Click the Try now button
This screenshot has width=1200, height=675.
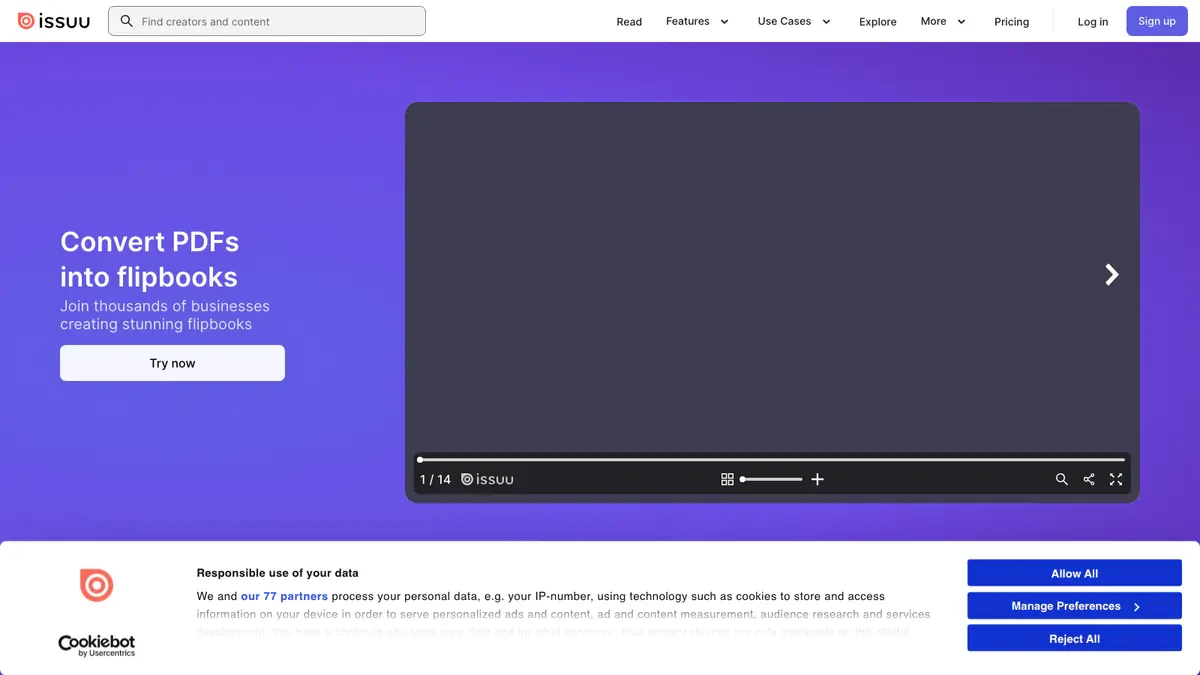click(172, 363)
